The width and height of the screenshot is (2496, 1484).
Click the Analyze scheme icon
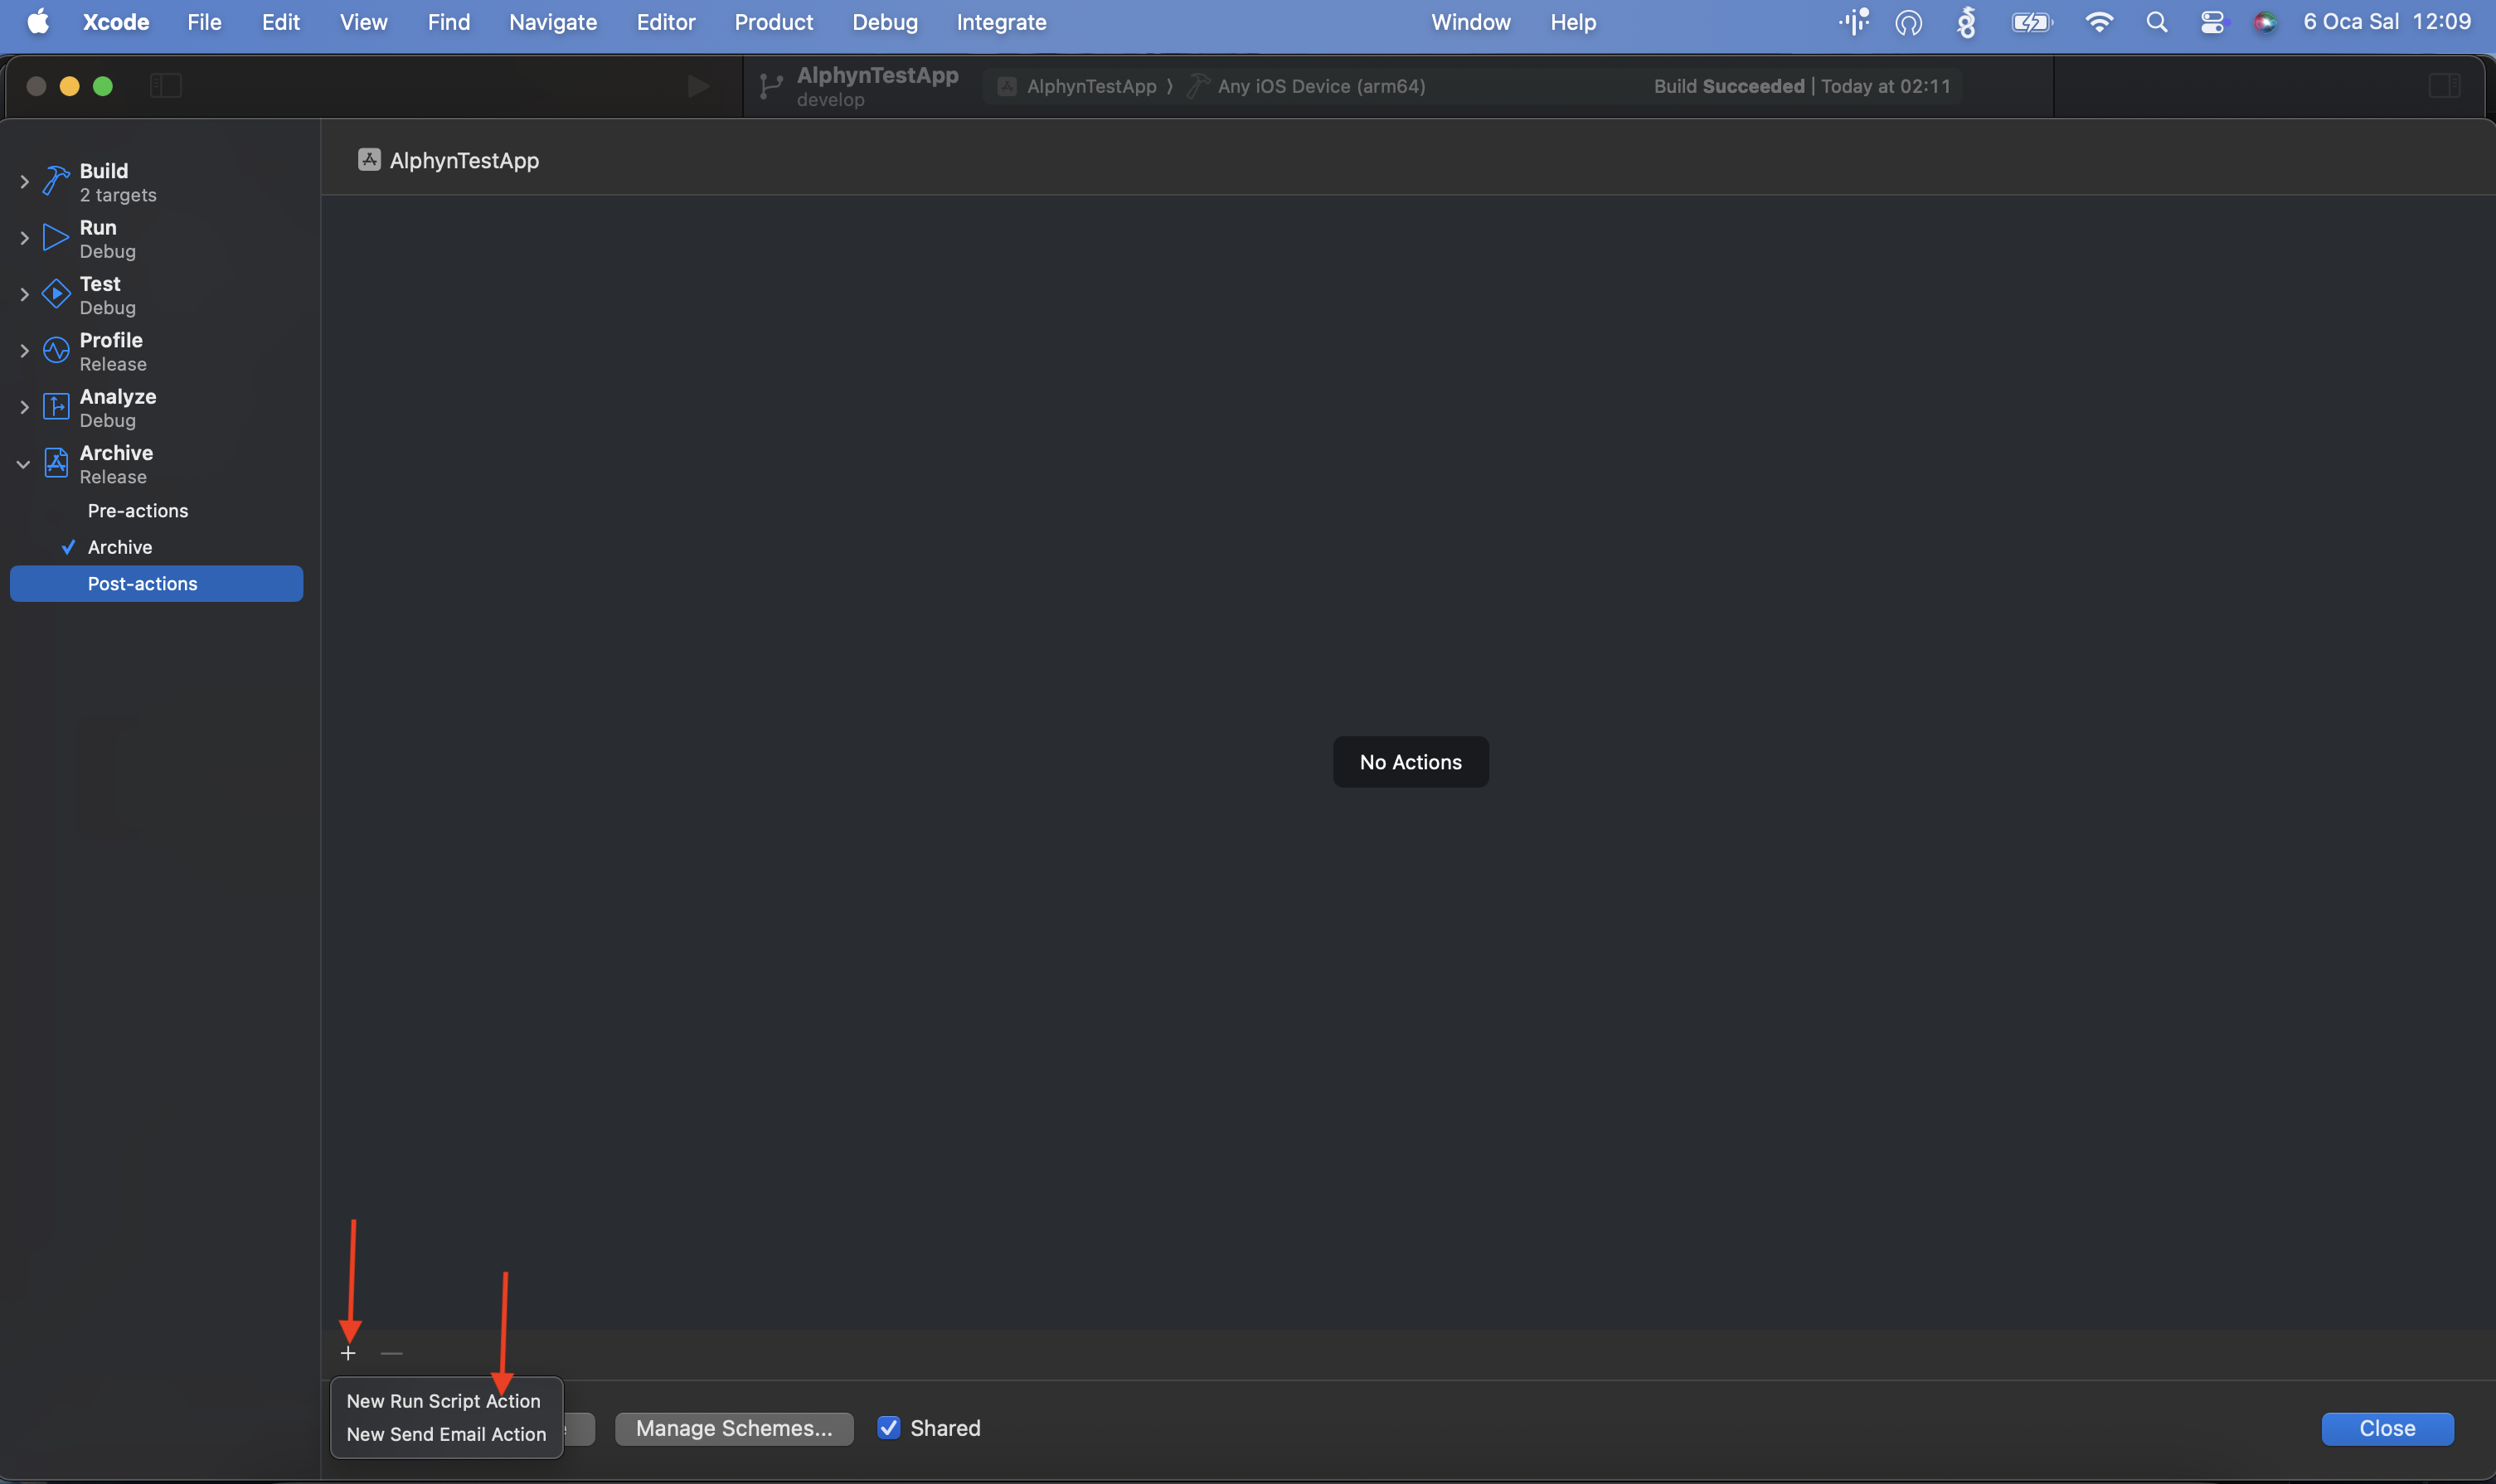pos(56,407)
